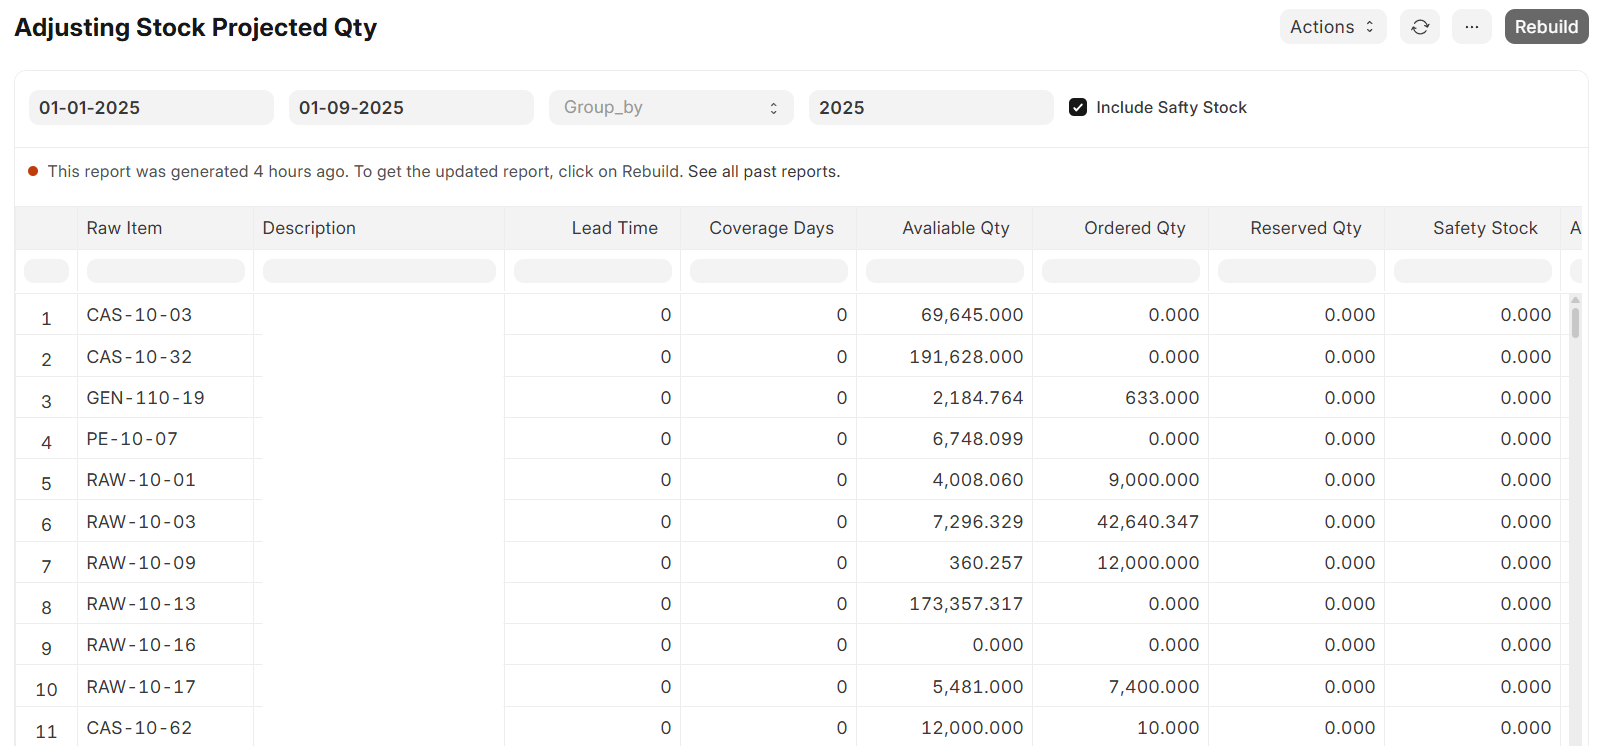Viewport: 1600px width, 746px height.
Task: Click the Coverage Days column header
Action: coord(771,228)
